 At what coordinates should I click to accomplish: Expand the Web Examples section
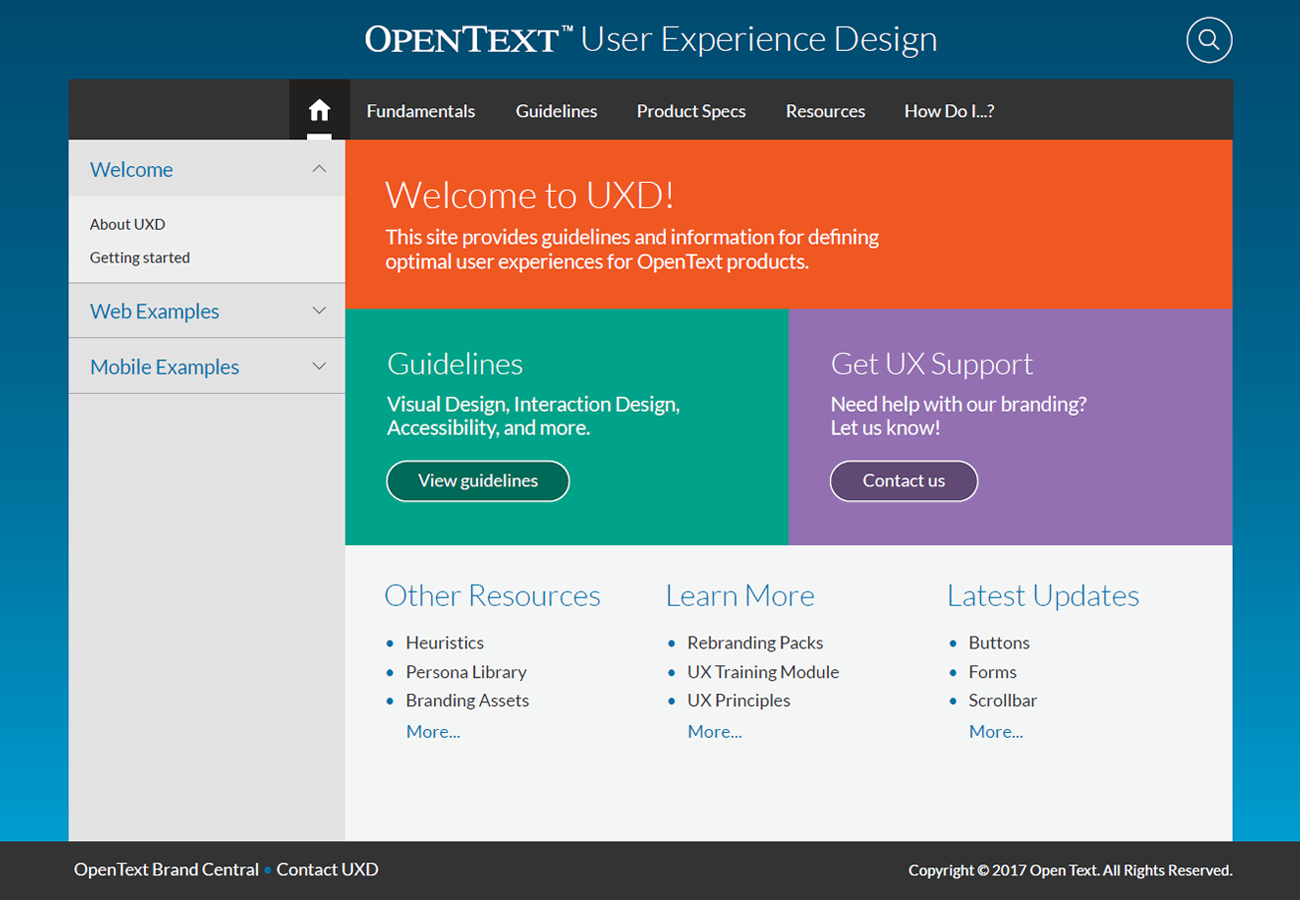click(319, 311)
